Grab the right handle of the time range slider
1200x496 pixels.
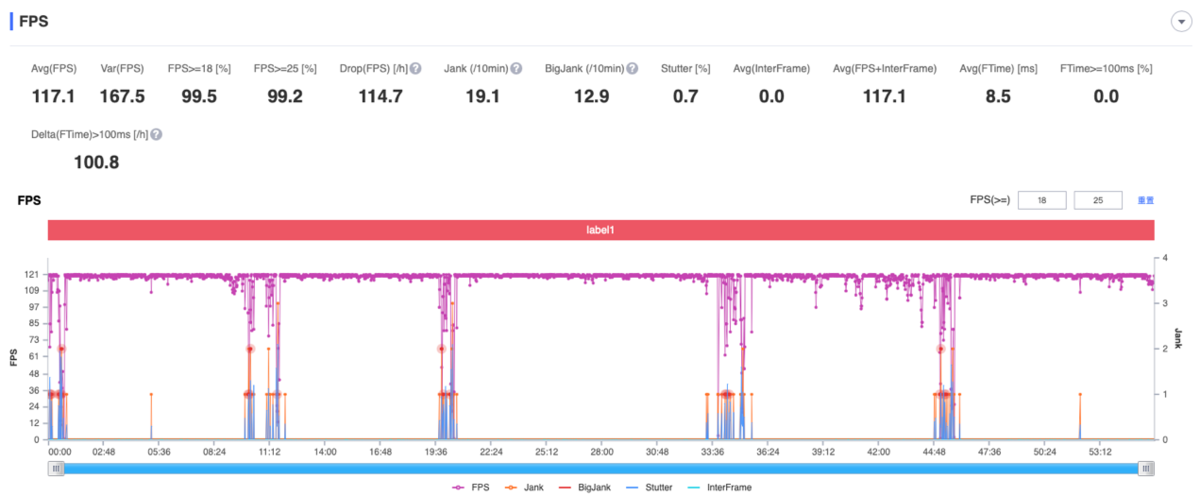coord(1146,468)
